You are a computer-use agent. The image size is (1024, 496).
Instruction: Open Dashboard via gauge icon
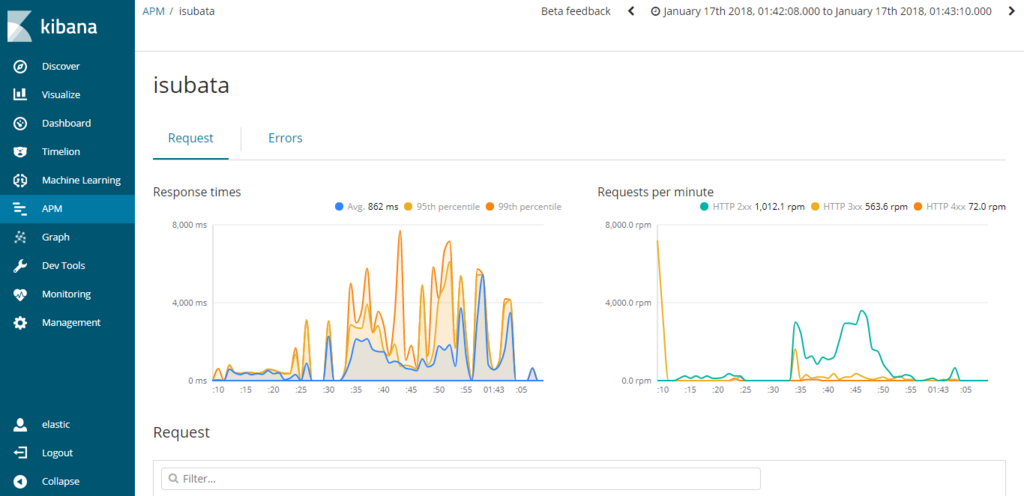pyautogui.click(x=20, y=123)
